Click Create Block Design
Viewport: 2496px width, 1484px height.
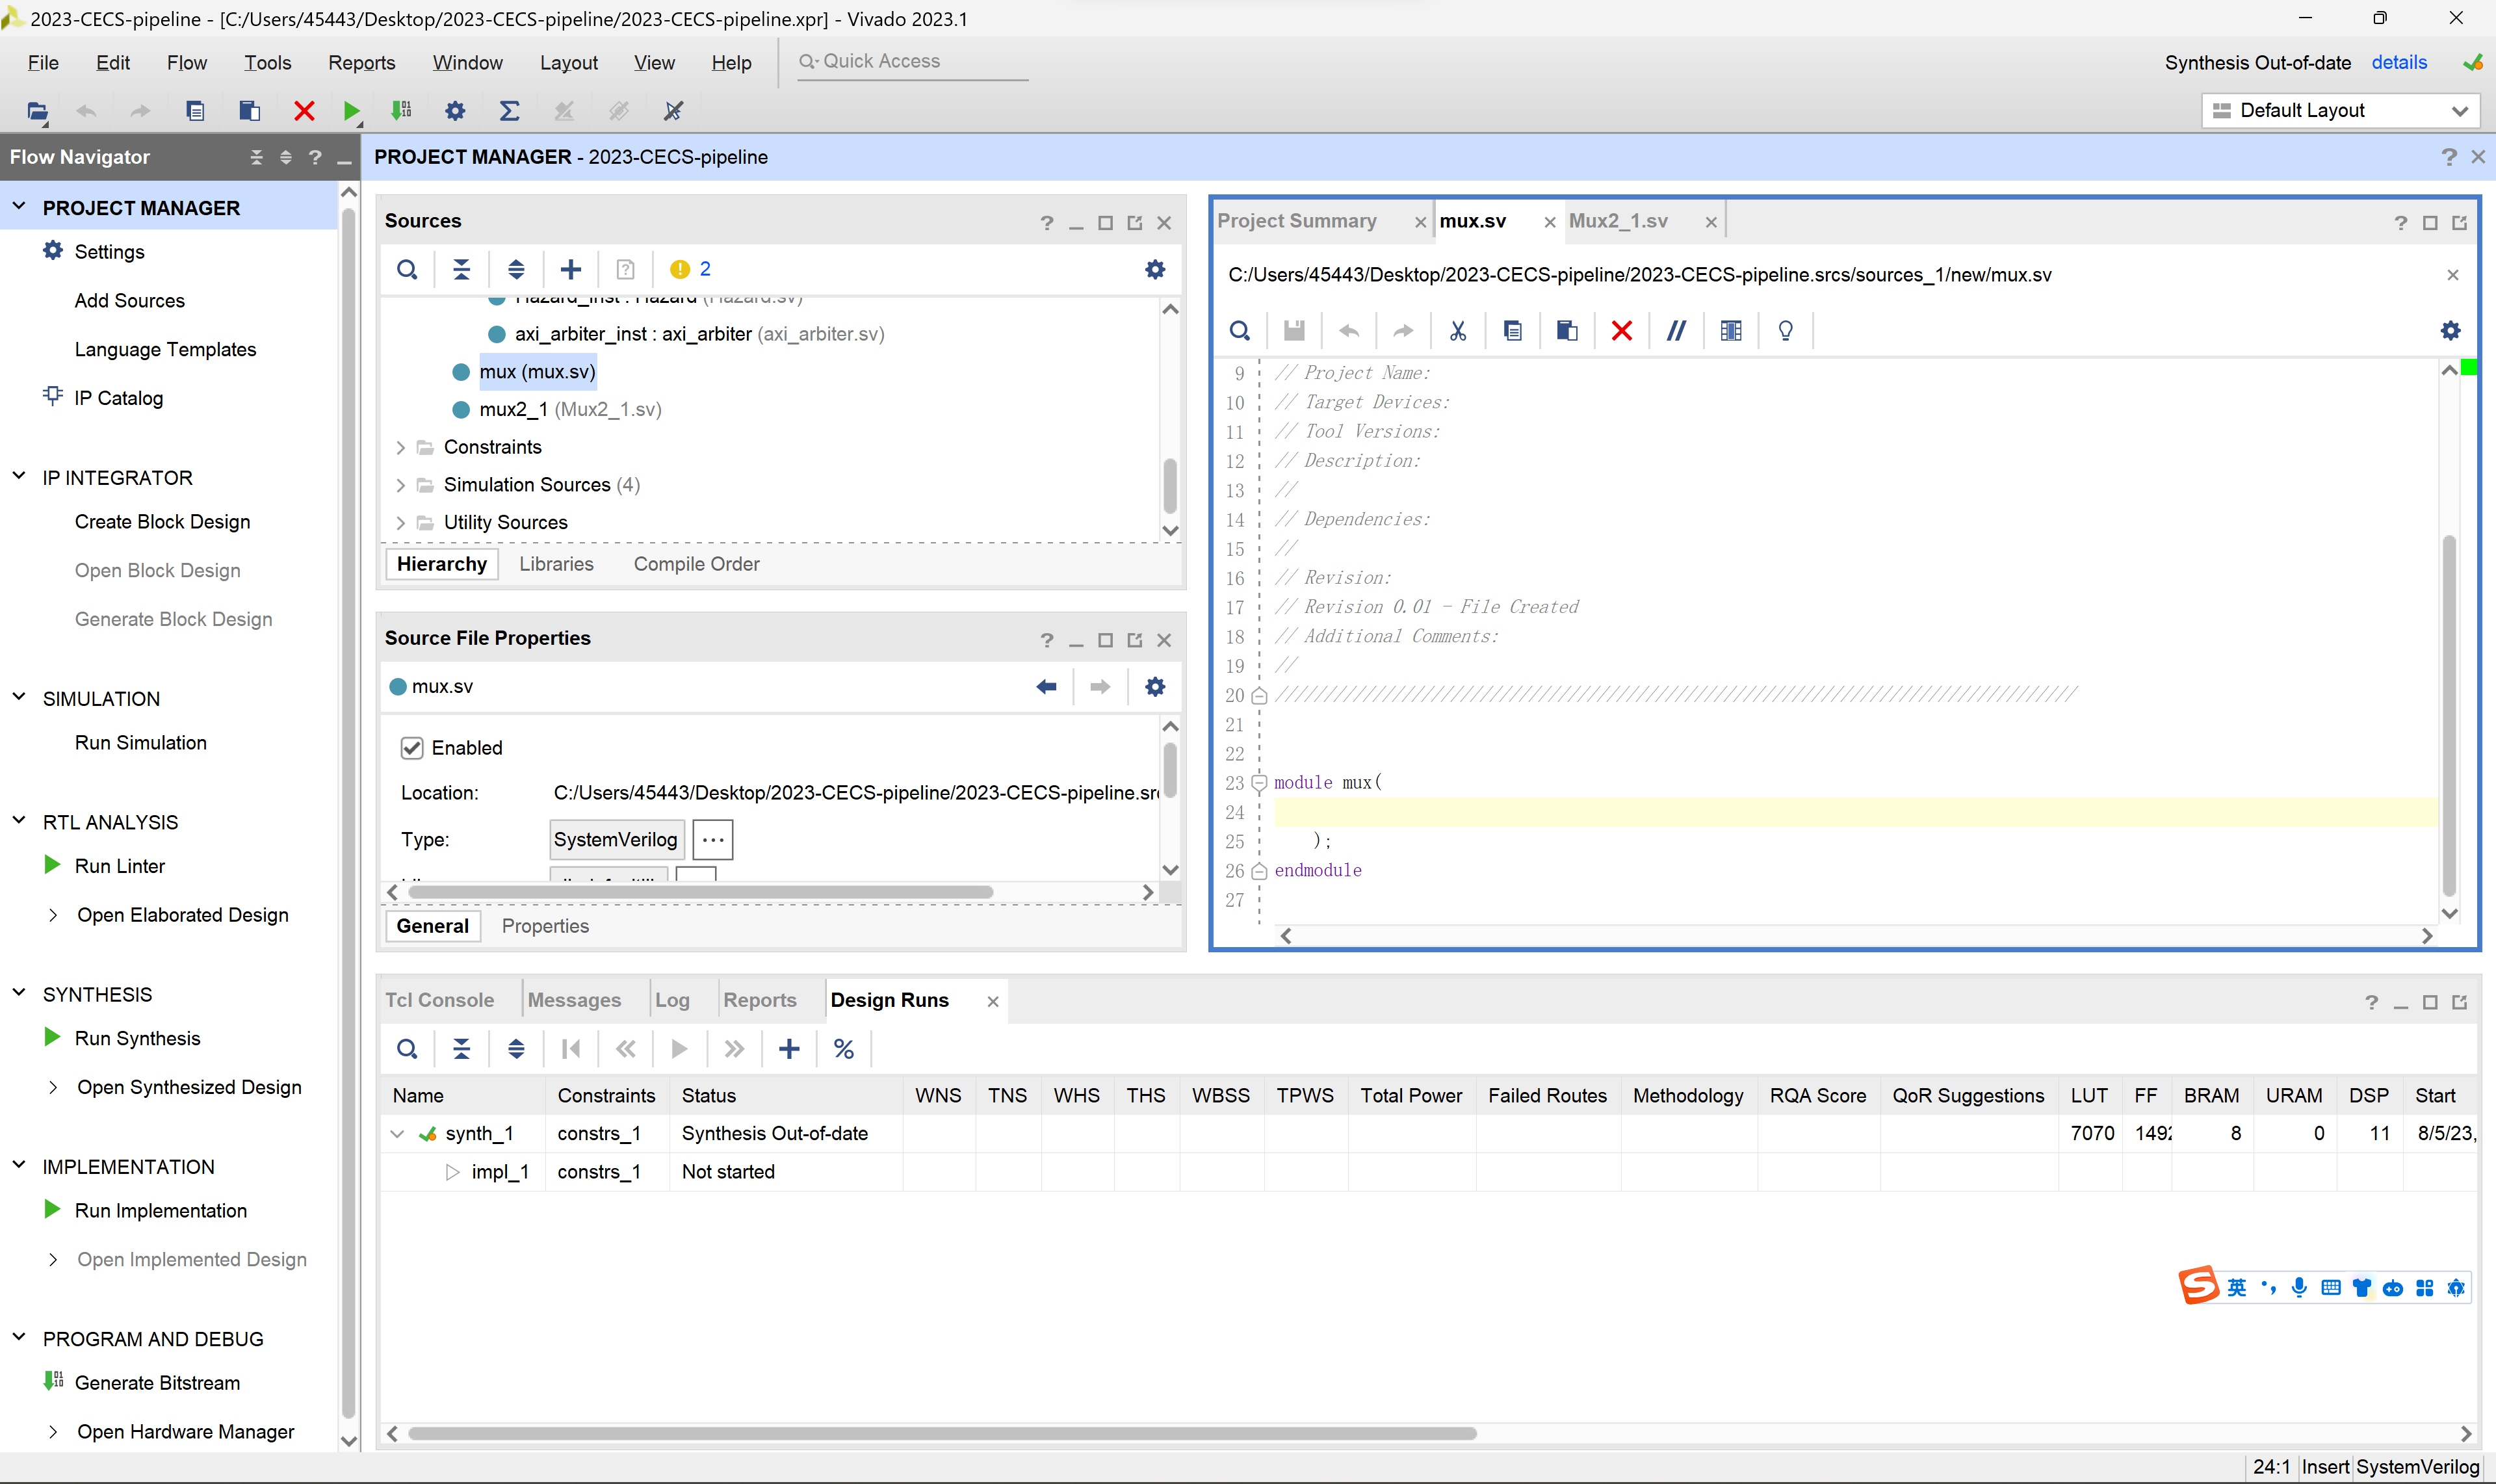click(162, 522)
